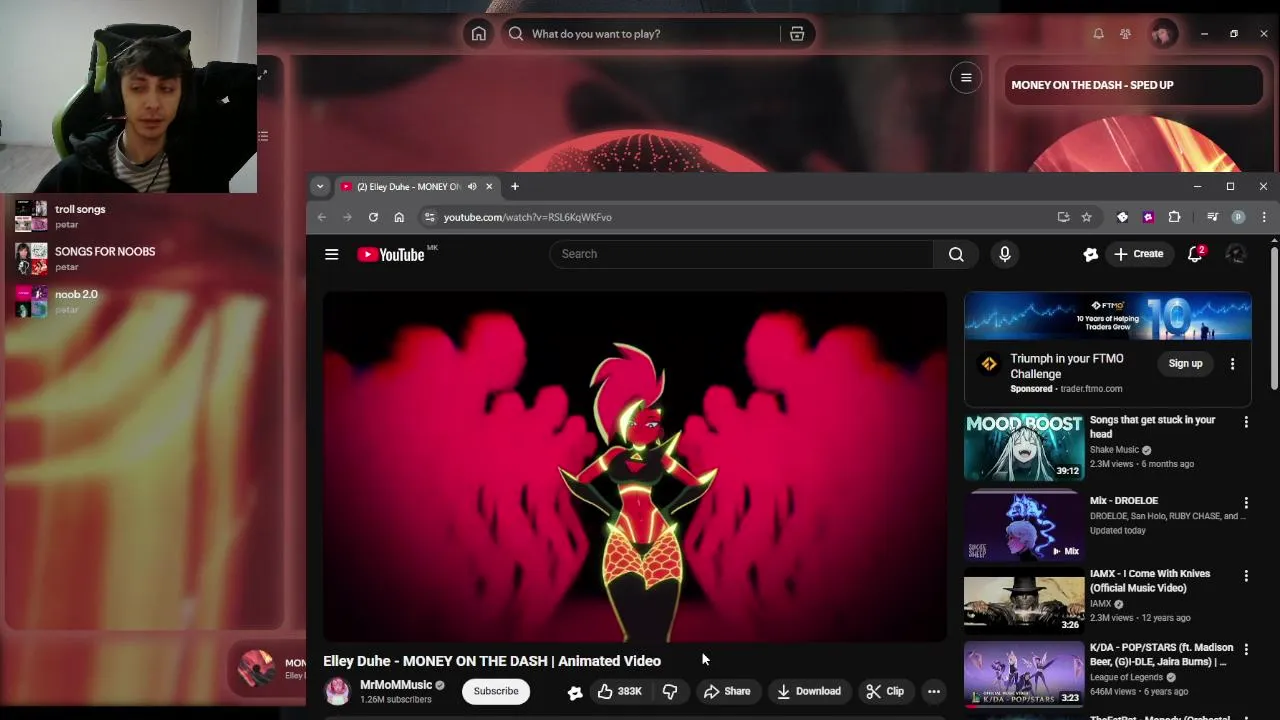Open the browser home page button
The height and width of the screenshot is (720, 1280).
pos(399,217)
